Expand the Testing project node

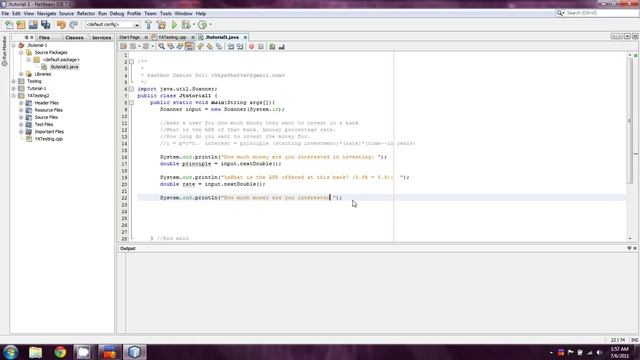[13, 81]
